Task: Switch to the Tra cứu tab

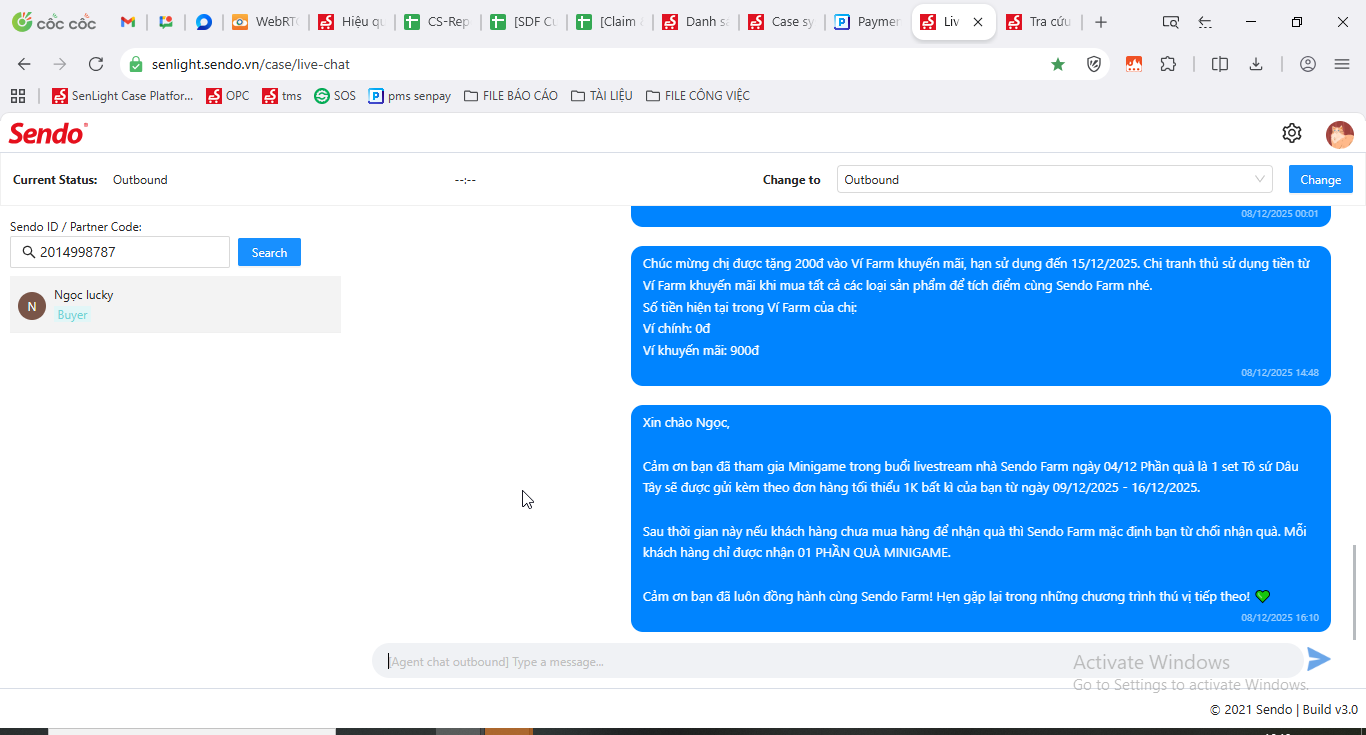Action: point(1040,22)
